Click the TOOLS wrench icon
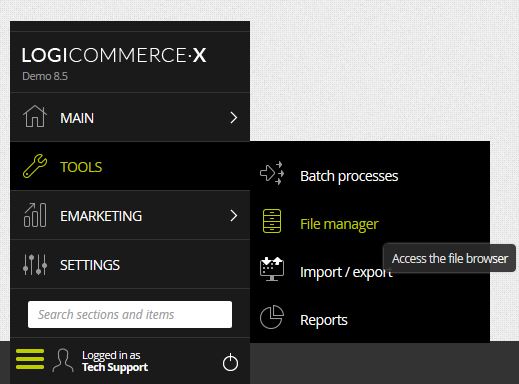The image size is (519, 384). [x=35, y=166]
